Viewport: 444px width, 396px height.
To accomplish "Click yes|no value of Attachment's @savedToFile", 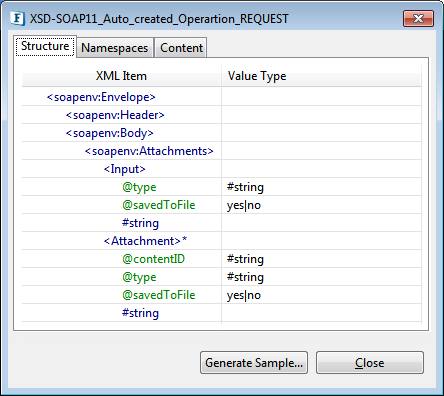I will pyautogui.click(x=244, y=295).
